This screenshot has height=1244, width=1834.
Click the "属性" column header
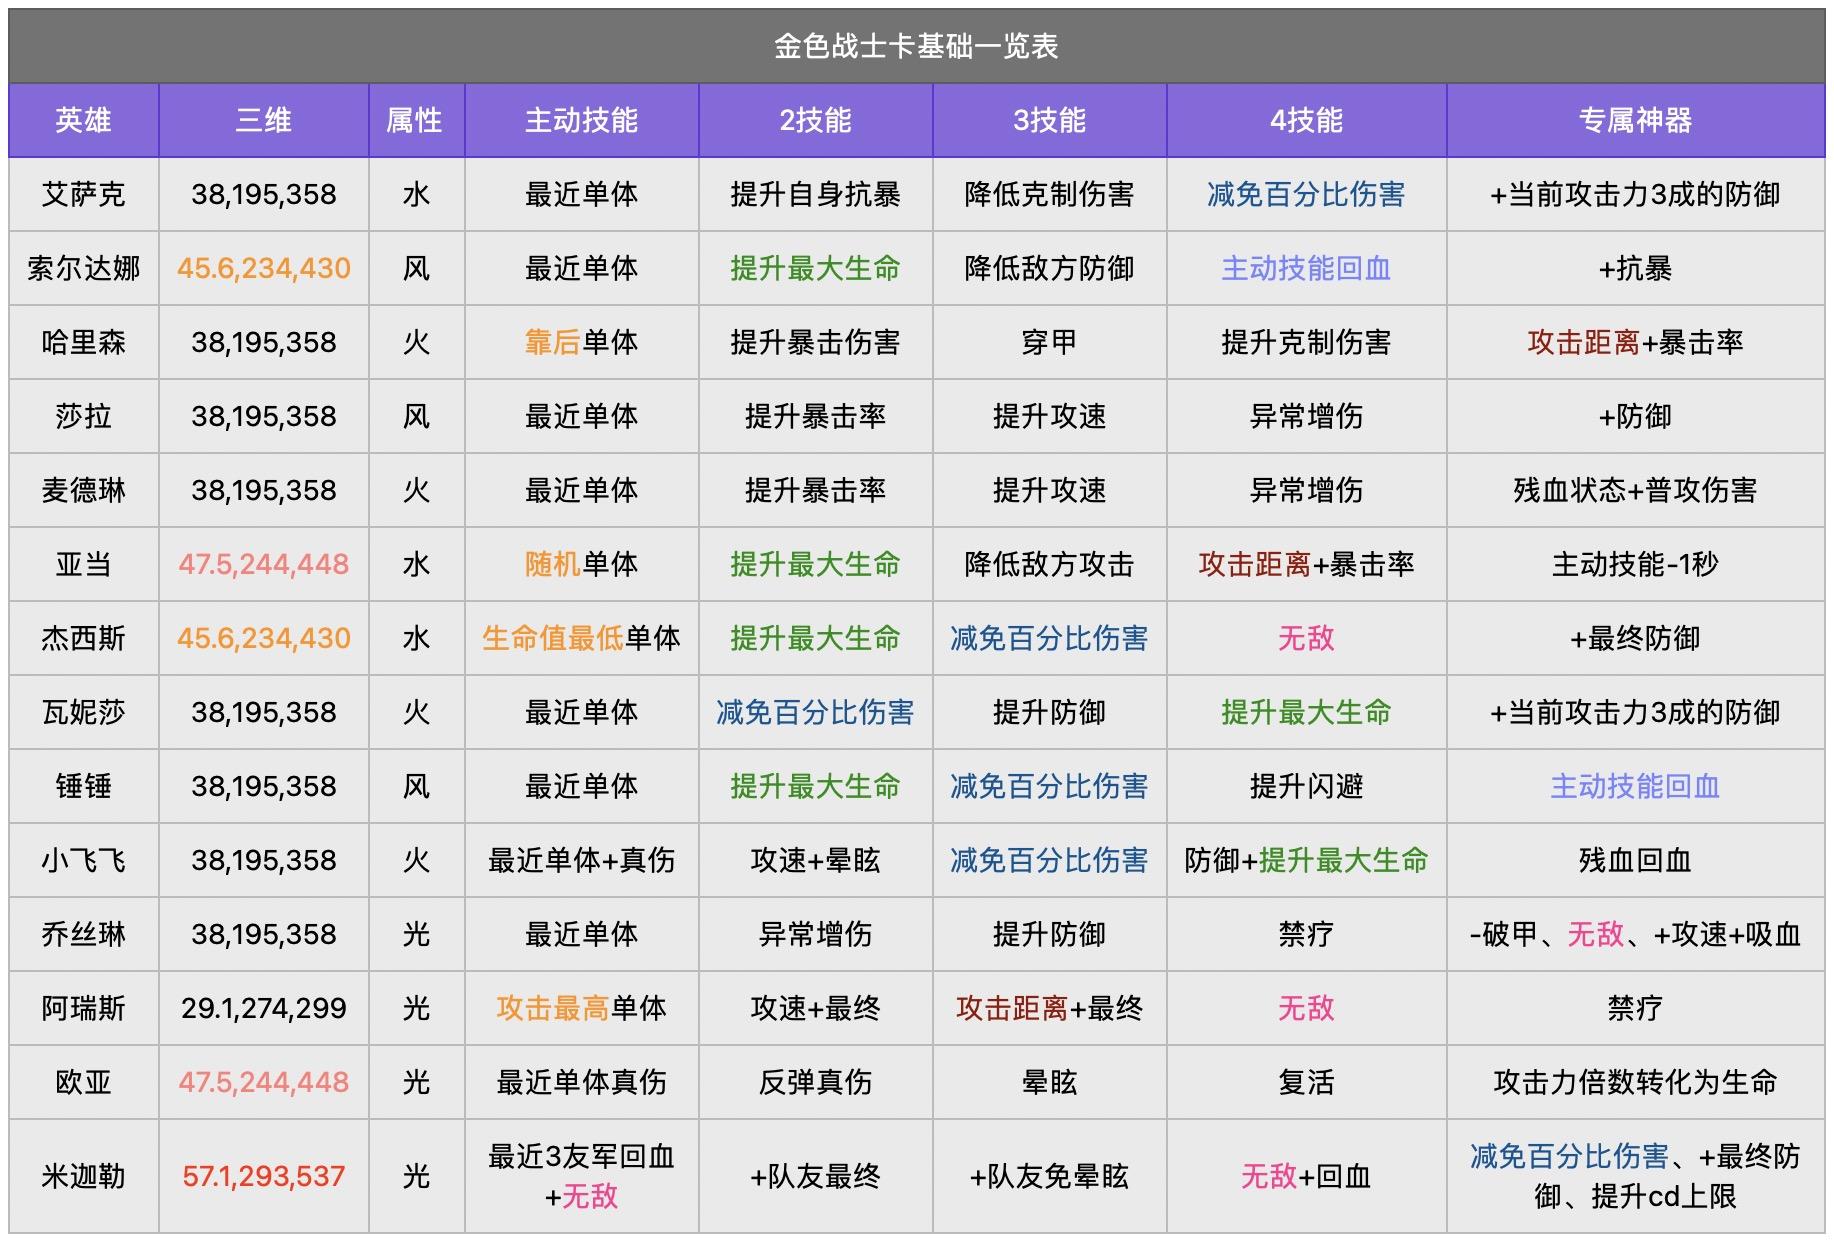click(415, 121)
